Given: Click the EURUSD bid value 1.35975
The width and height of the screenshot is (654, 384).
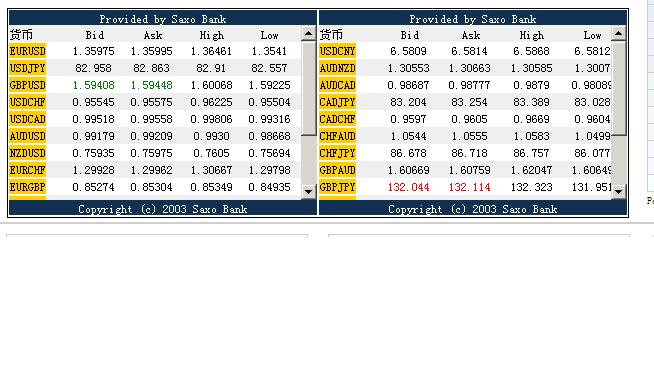Looking at the screenshot, I should point(93,51).
